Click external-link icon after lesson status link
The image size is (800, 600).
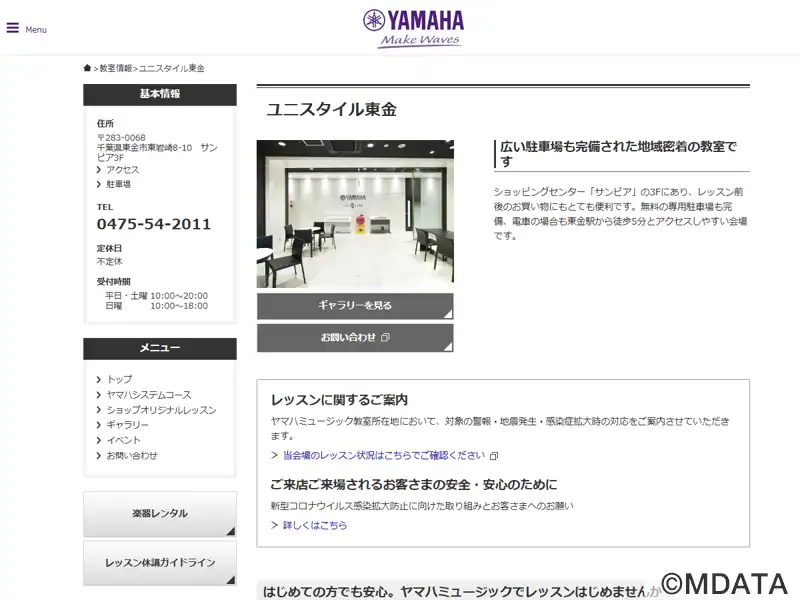(x=494, y=456)
